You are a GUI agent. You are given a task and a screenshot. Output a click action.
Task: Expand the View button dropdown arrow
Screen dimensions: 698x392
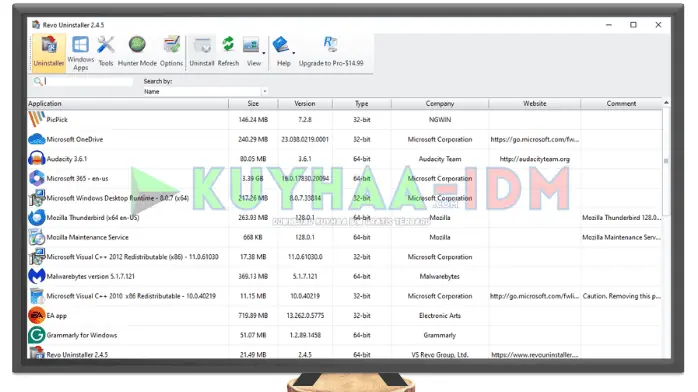[264, 53]
